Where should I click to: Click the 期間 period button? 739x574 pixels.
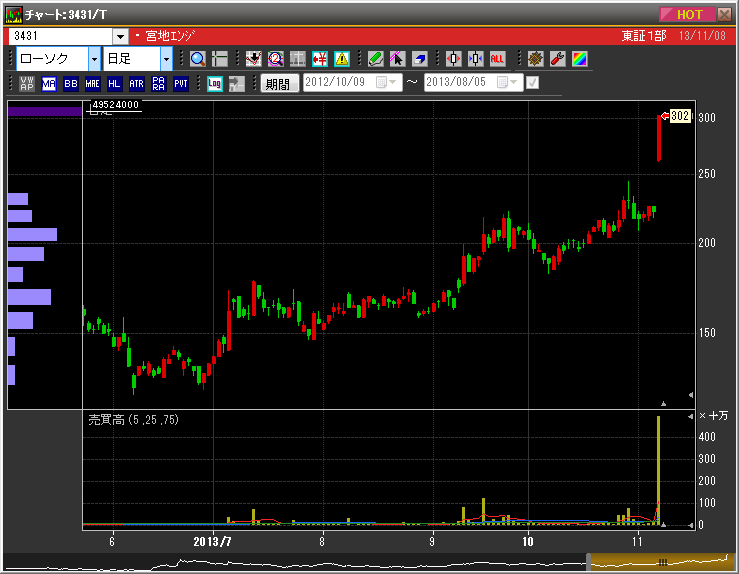click(277, 84)
